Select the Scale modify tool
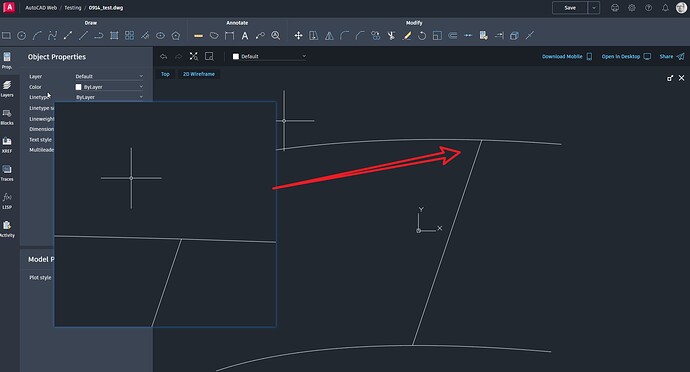The width and height of the screenshot is (690, 372). tap(437, 36)
